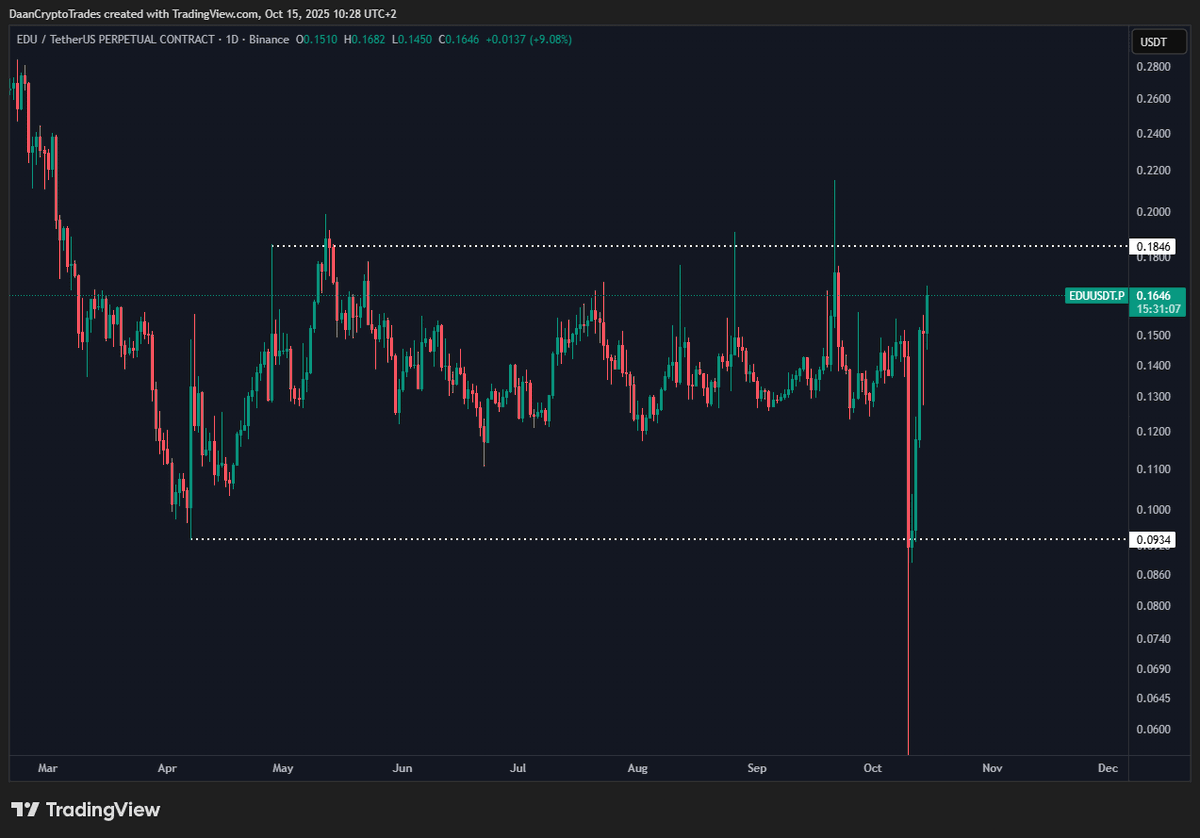Select the 0.0934 horizontal line price label
Image resolution: width=1200 pixels, height=838 pixels.
(x=1152, y=539)
